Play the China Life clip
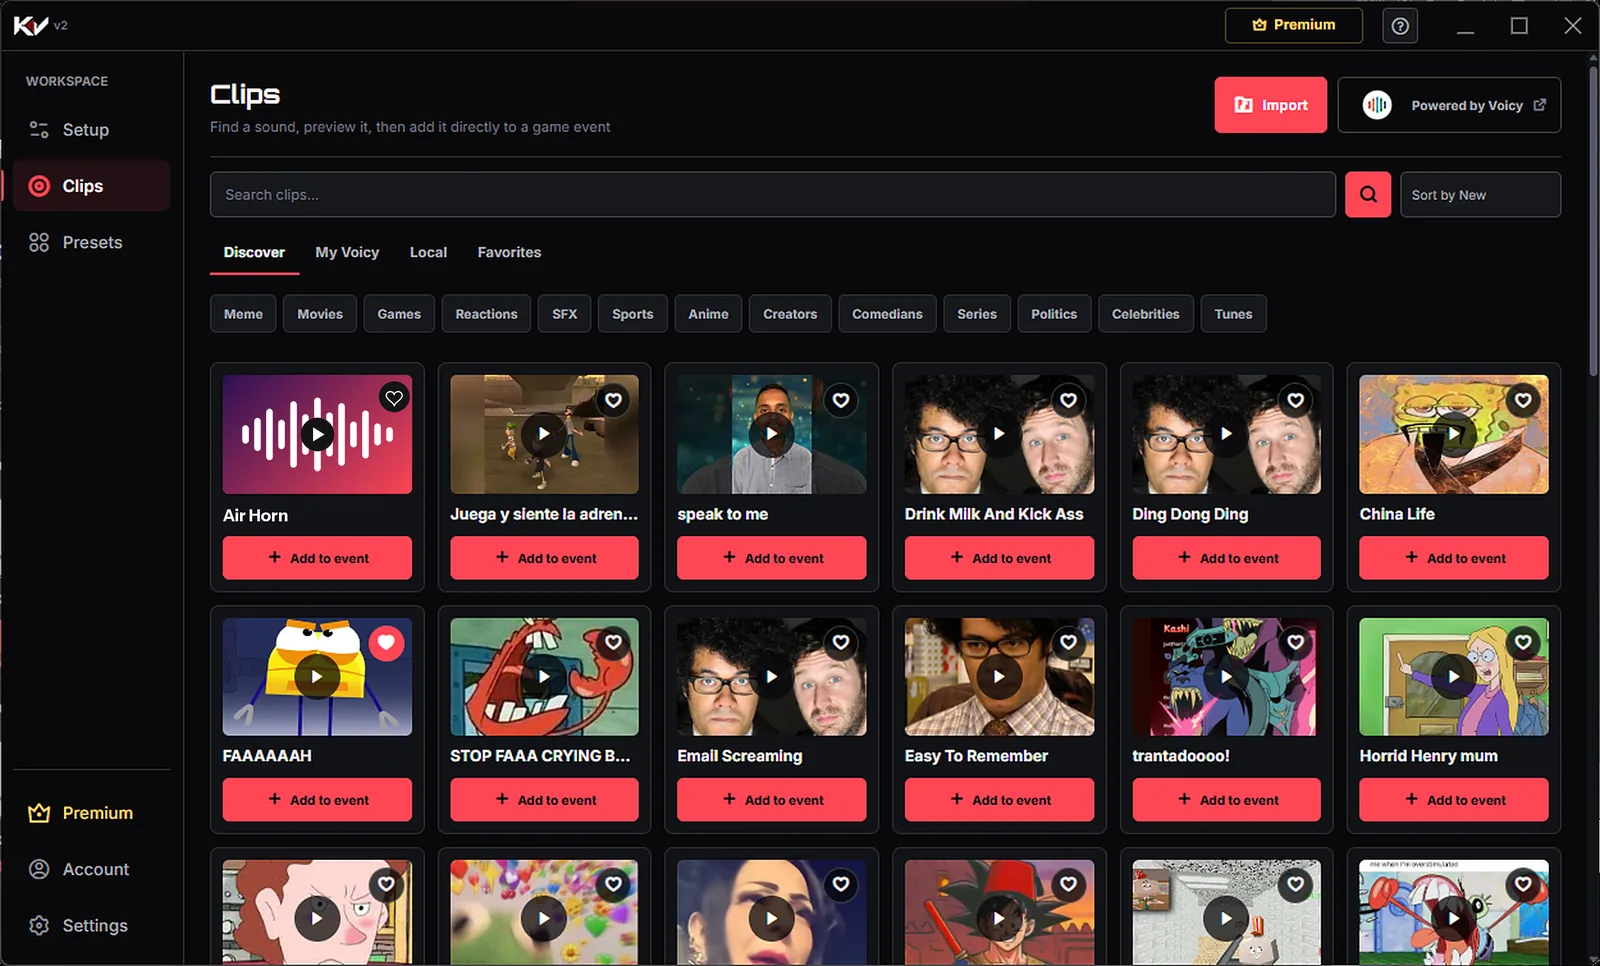The image size is (1600, 966). [1453, 434]
